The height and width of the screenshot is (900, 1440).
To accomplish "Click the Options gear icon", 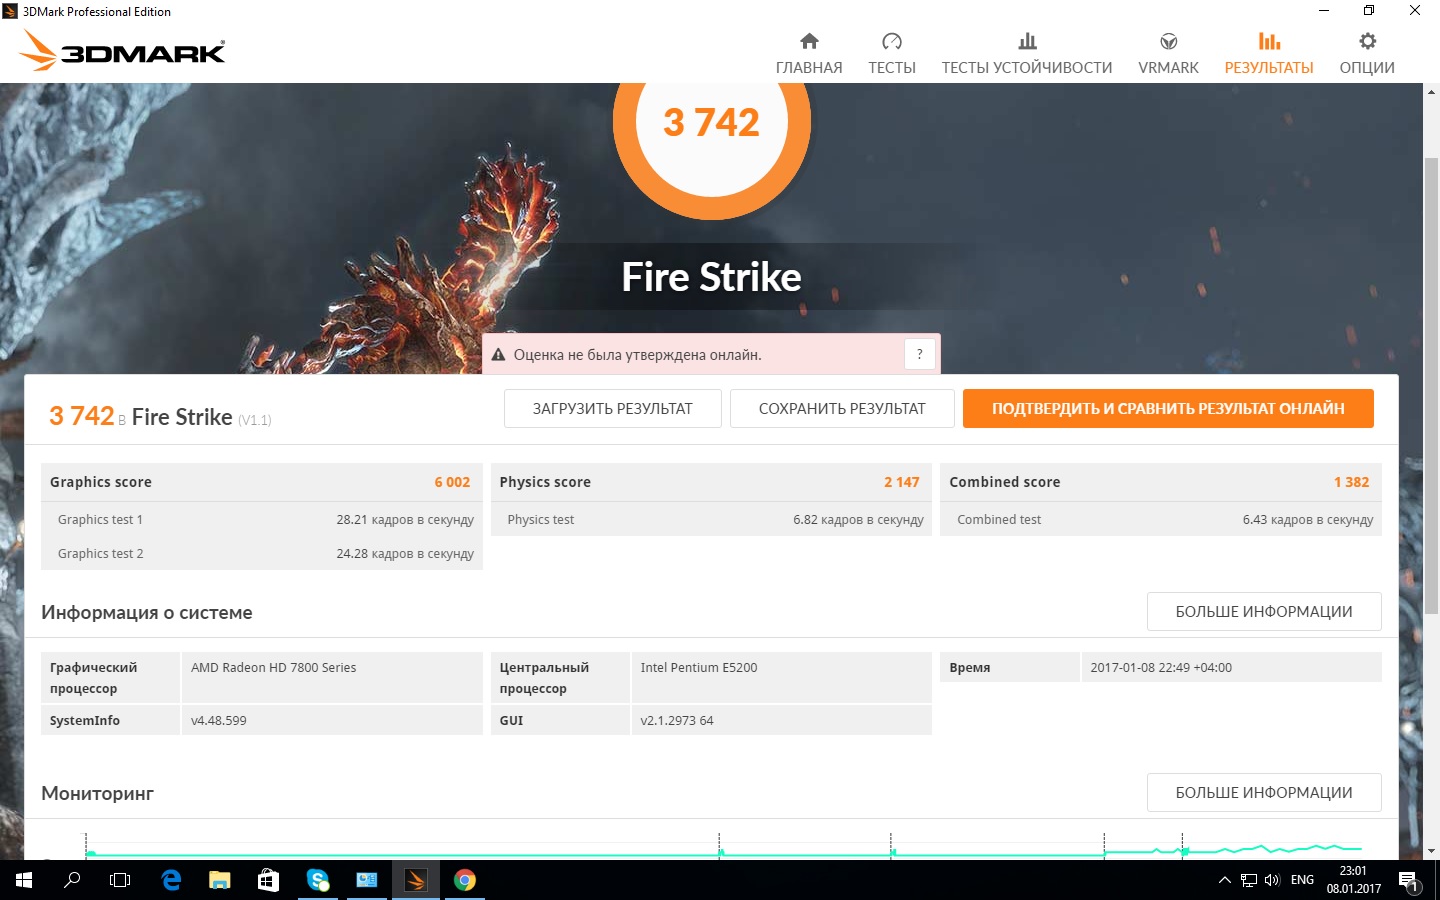I will (1367, 41).
